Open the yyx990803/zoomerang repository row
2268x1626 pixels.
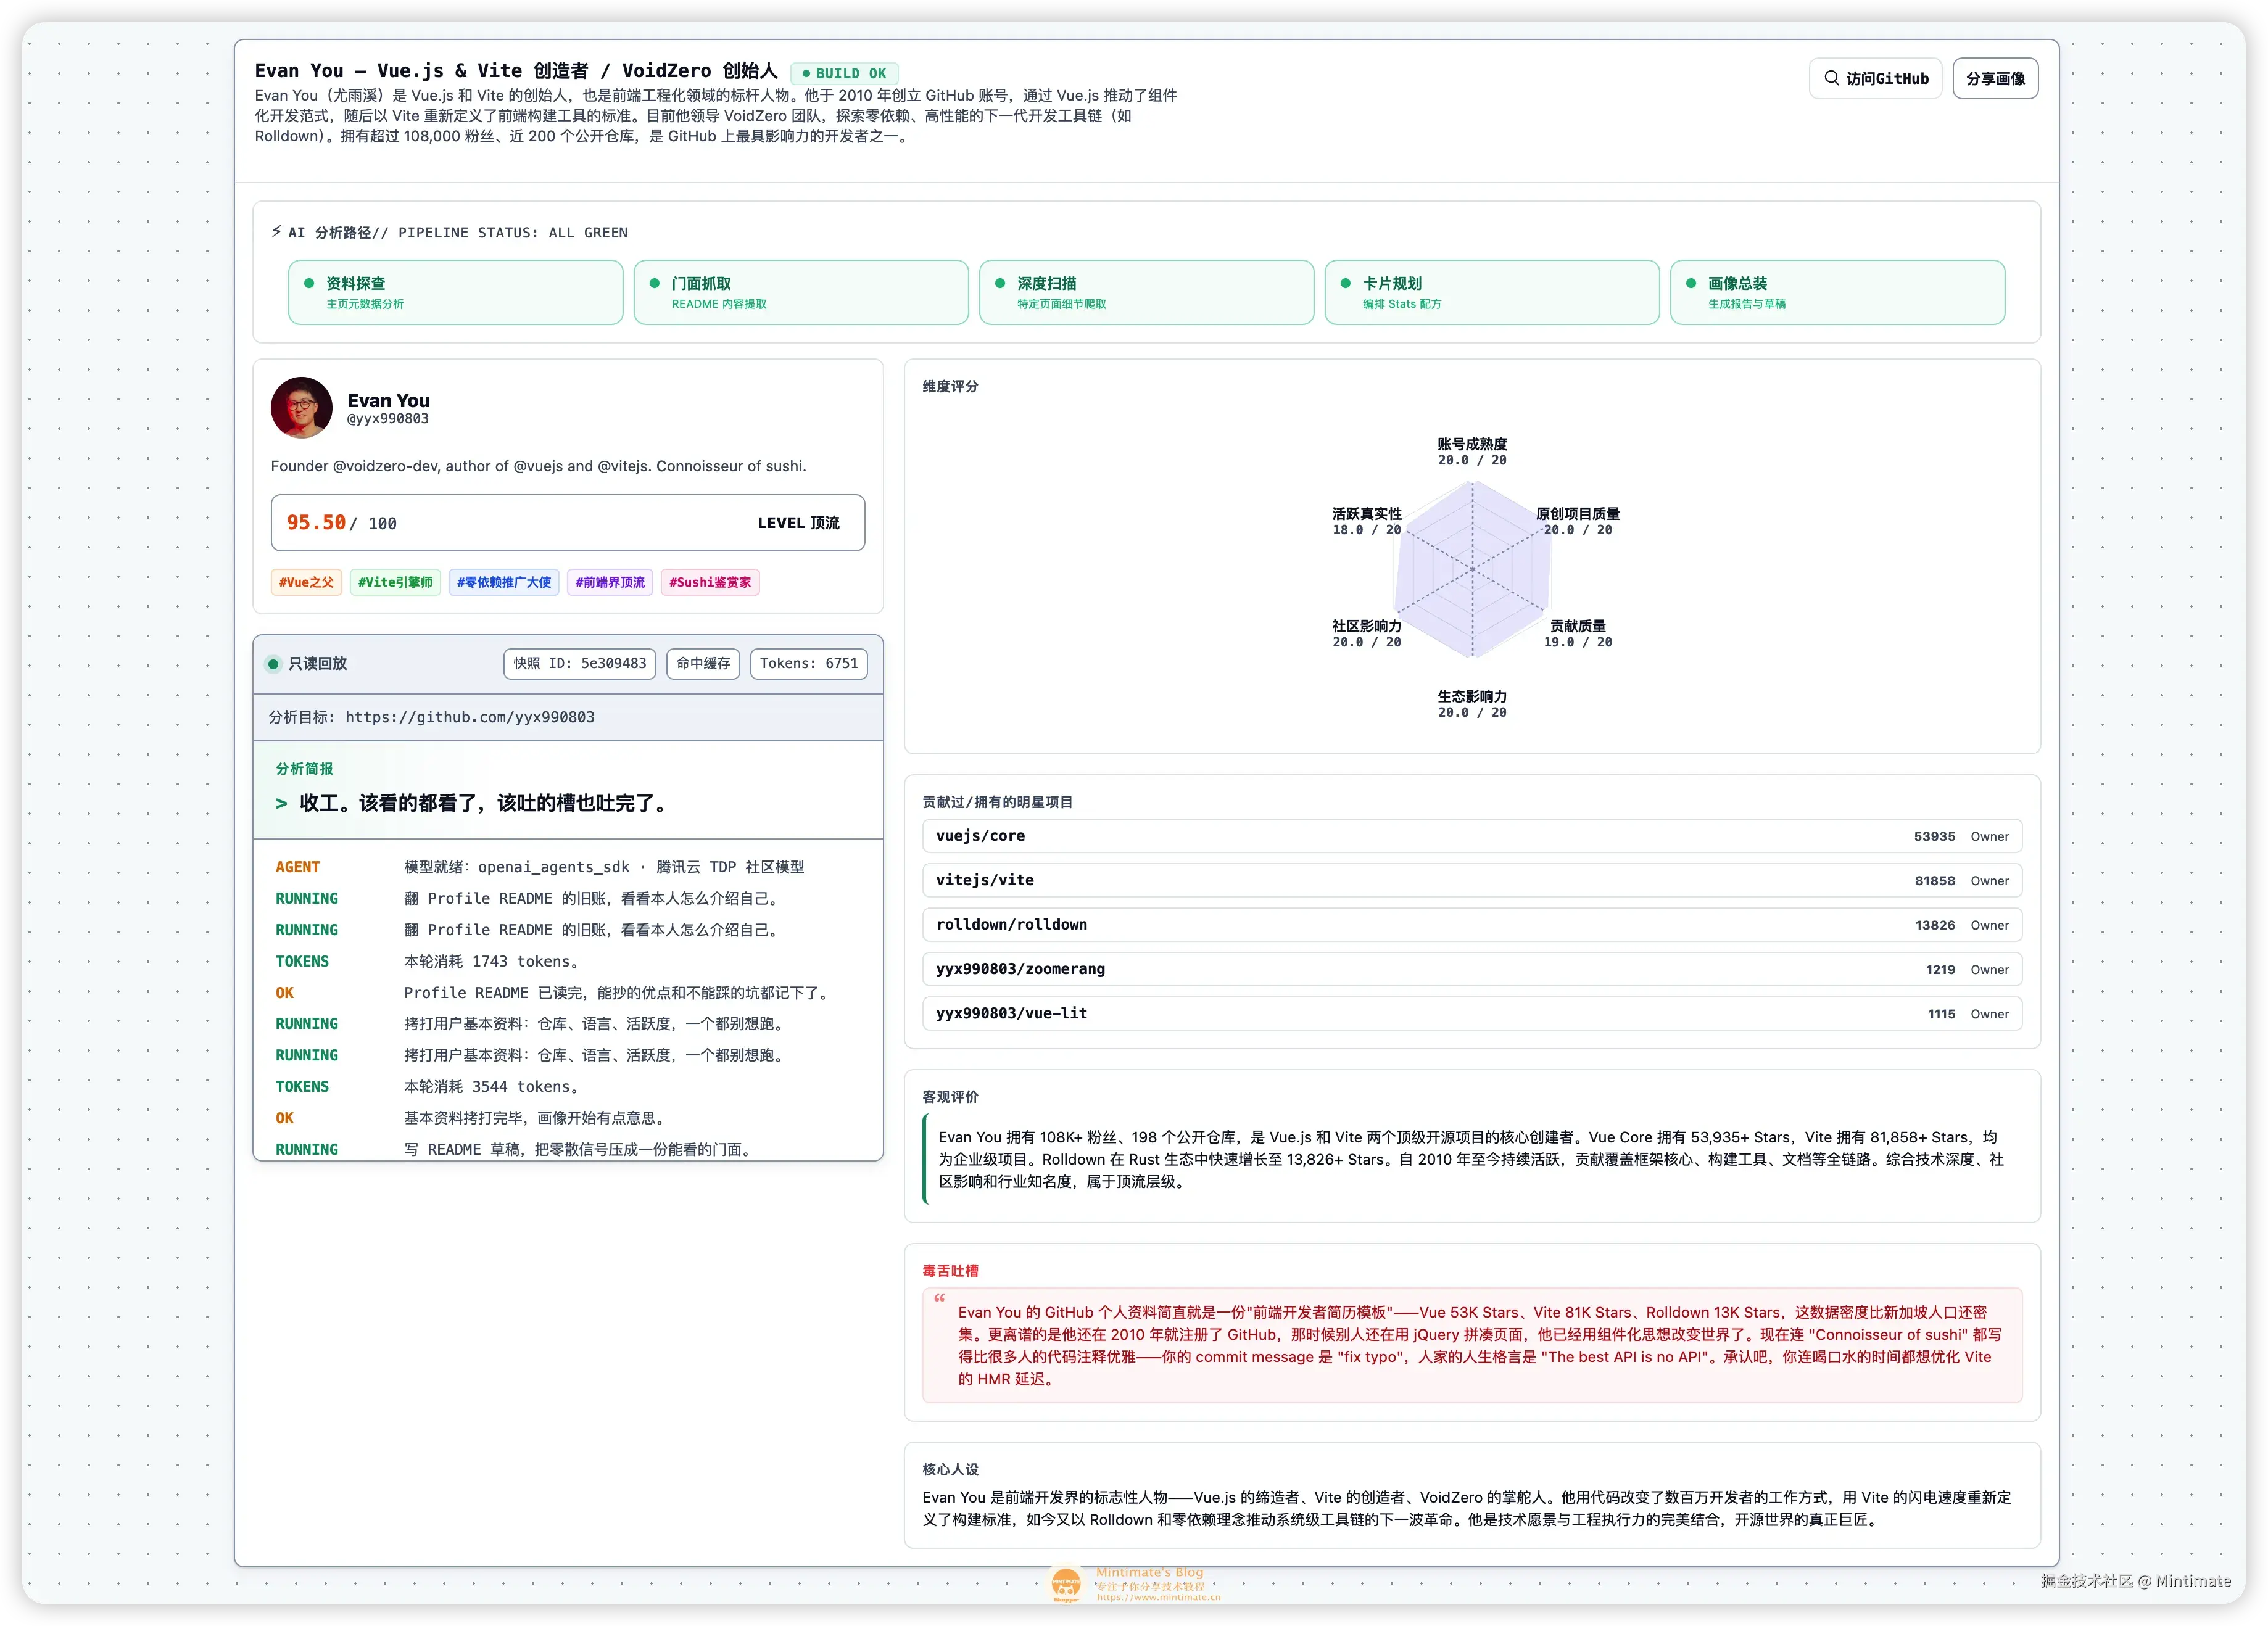[x=1472, y=969]
